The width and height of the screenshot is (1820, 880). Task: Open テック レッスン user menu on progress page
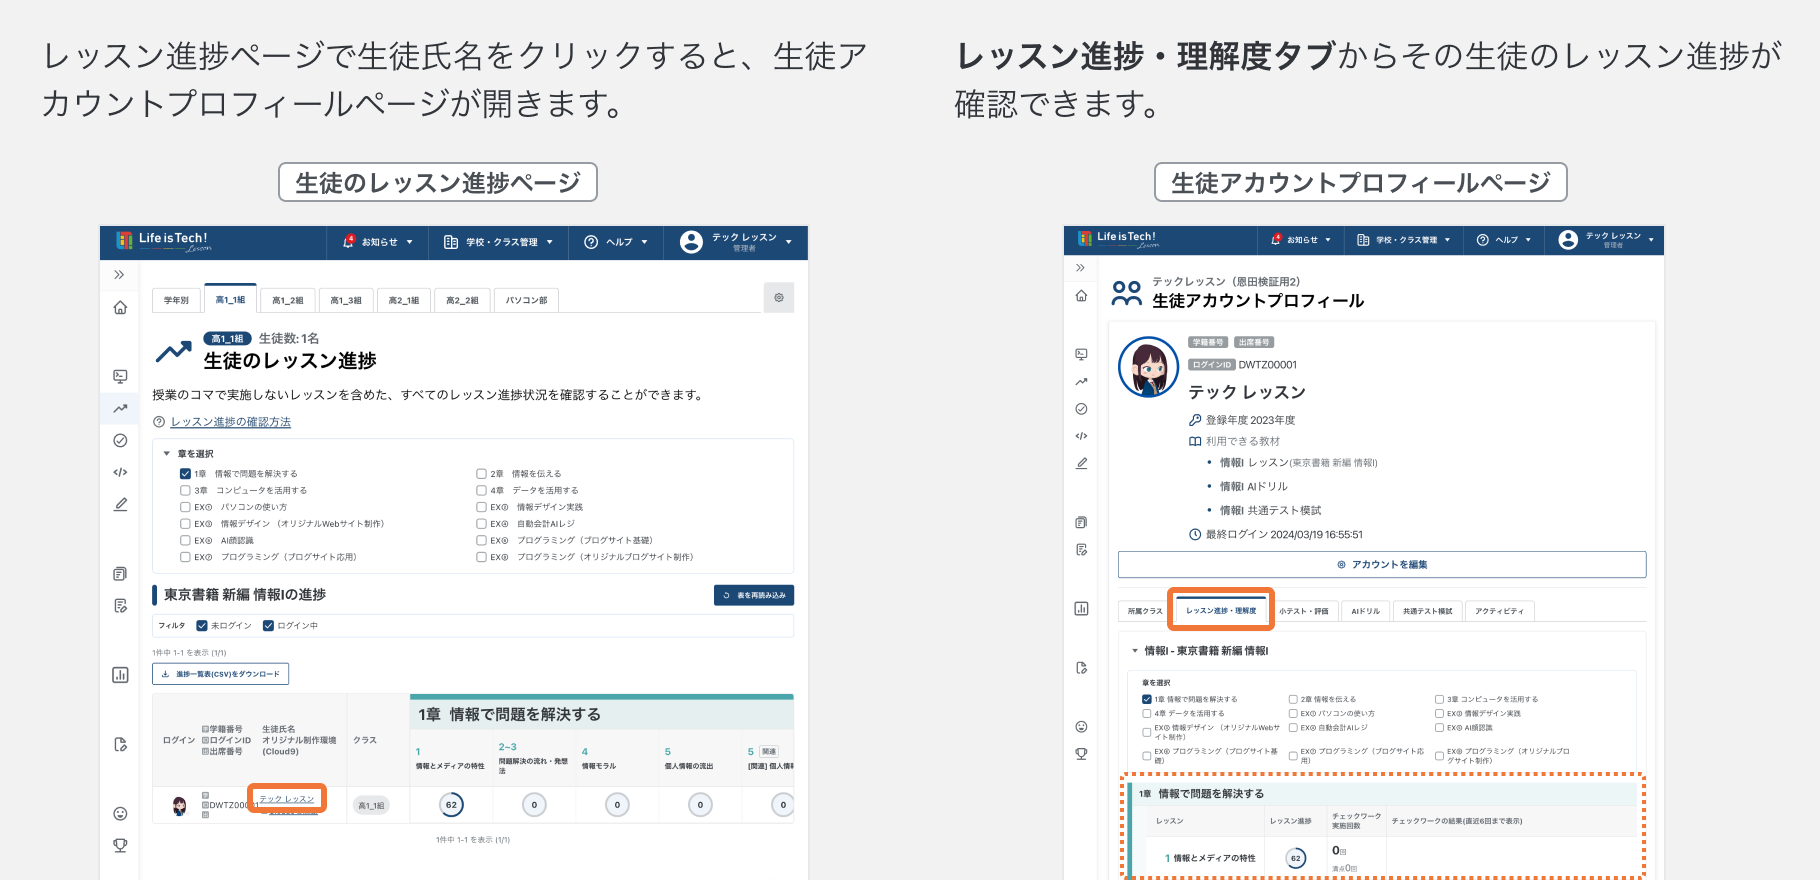click(x=736, y=242)
